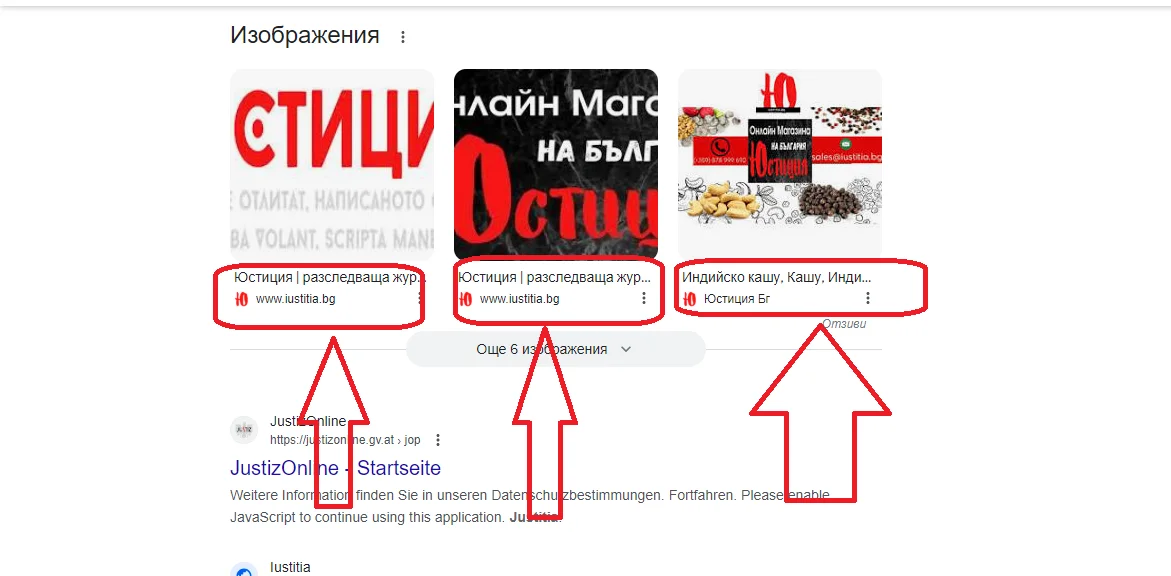Image resolution: width=1171 pixels, height=576 pixels.
Task: Open three-dot menu next to justizonline URL
Action: point(438,439)
